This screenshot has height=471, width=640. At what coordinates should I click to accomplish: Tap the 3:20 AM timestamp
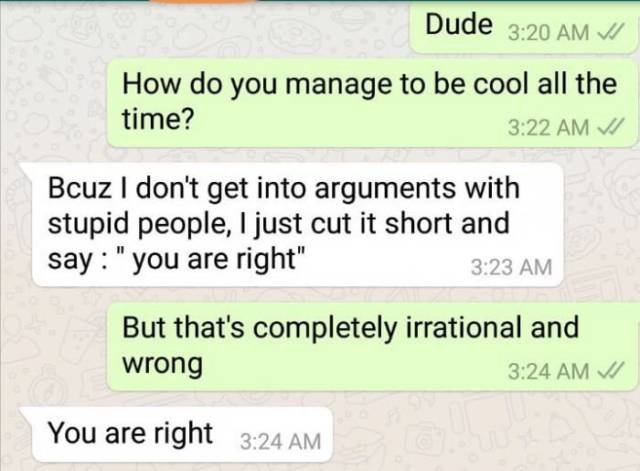(549, 33)
